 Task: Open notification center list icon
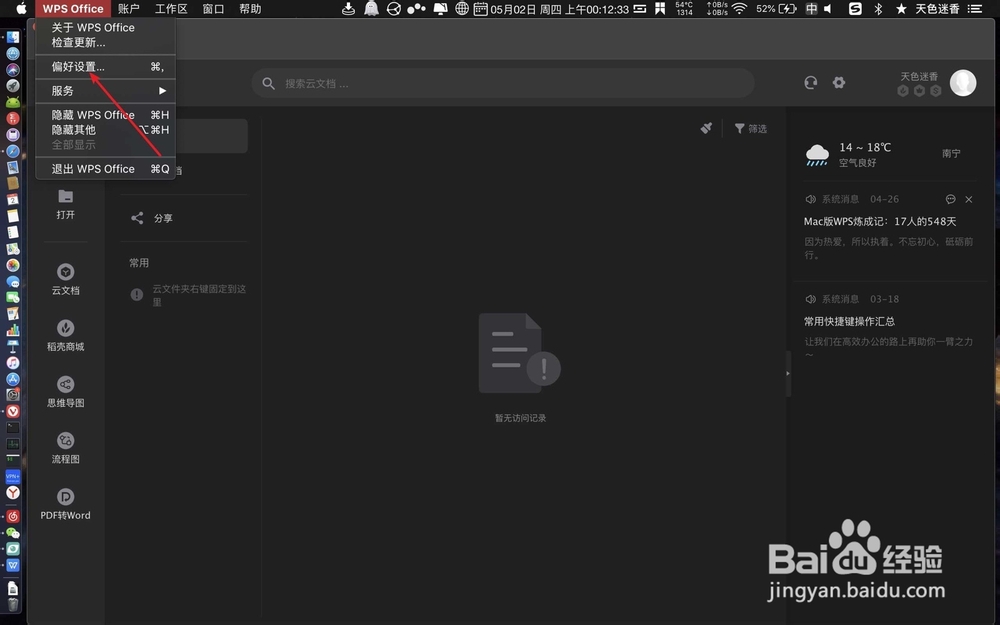975,8
